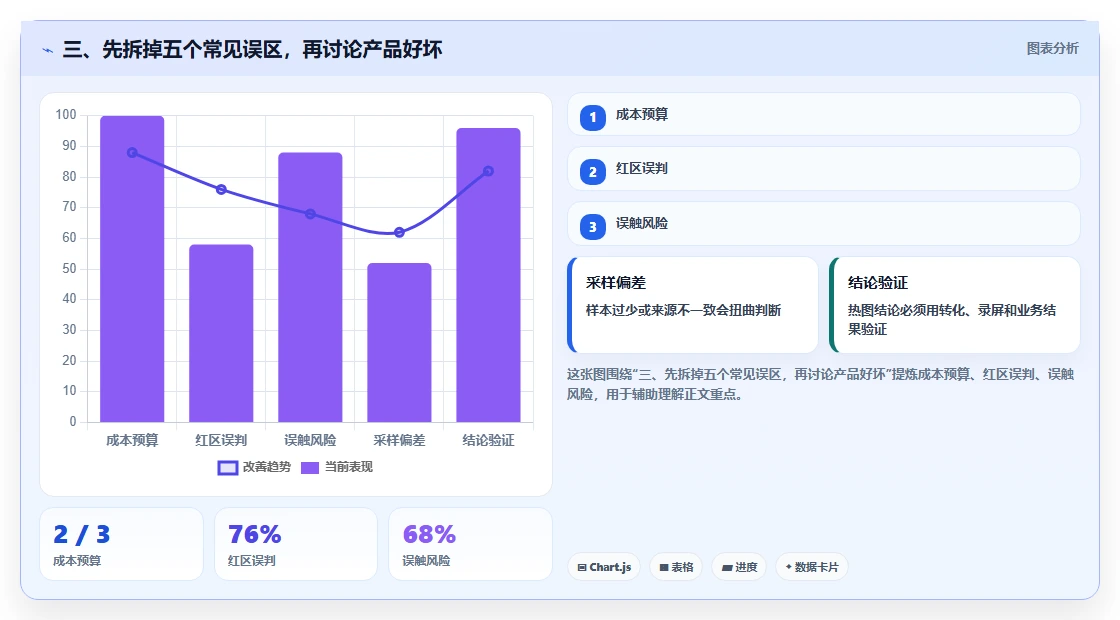Image resolution: width=1120 pixels, height=620 pixels.
Task: Click the 进度 tag
Action: [739, 567]
